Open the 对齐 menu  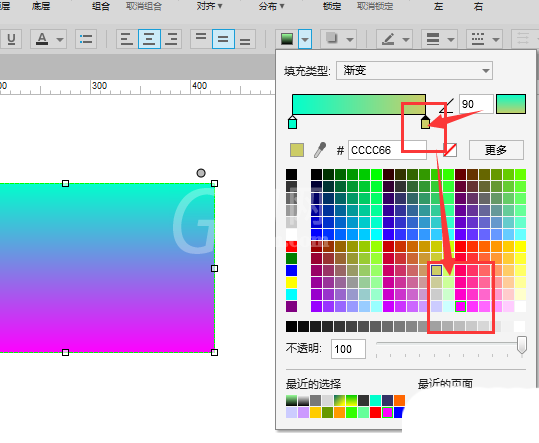209,6
